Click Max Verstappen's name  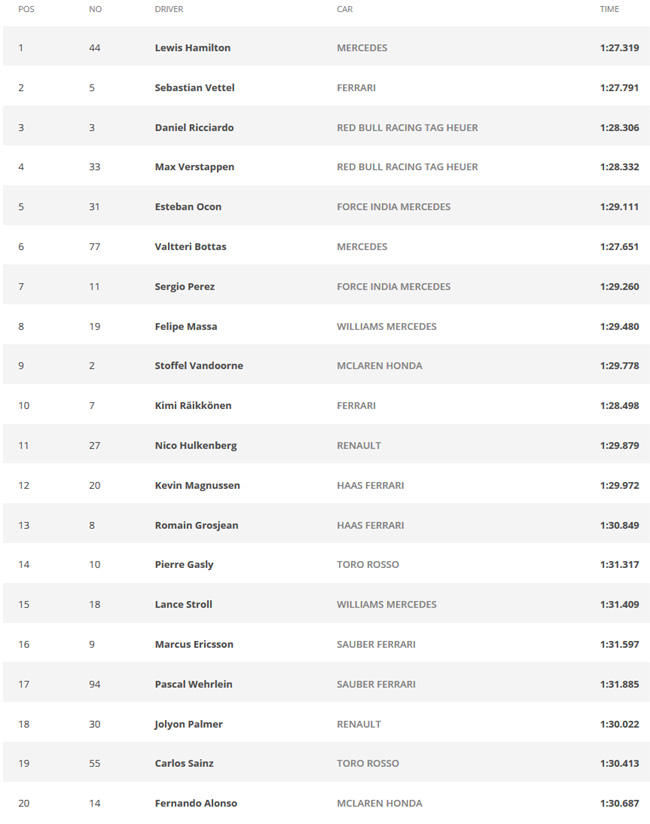194,167
